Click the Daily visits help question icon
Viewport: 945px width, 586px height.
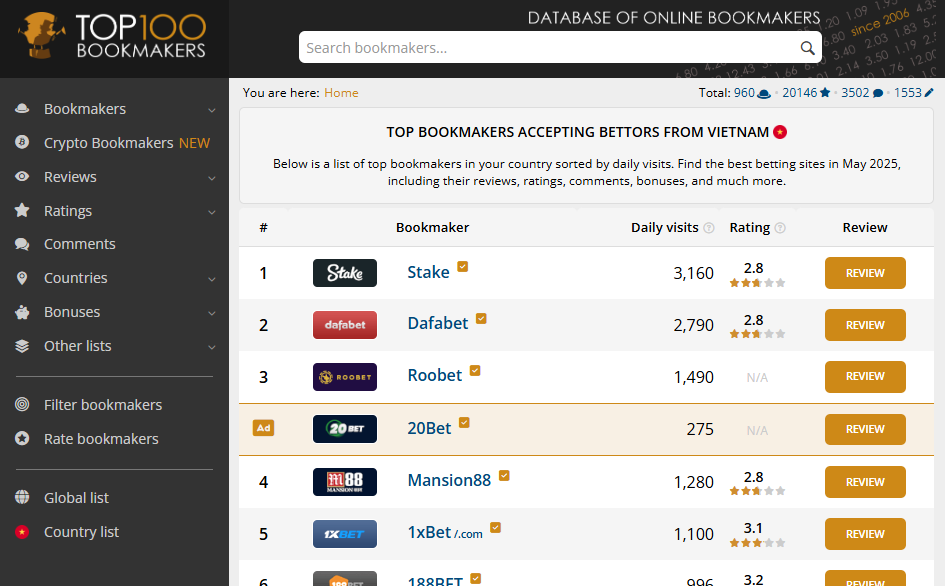[709, 228]
